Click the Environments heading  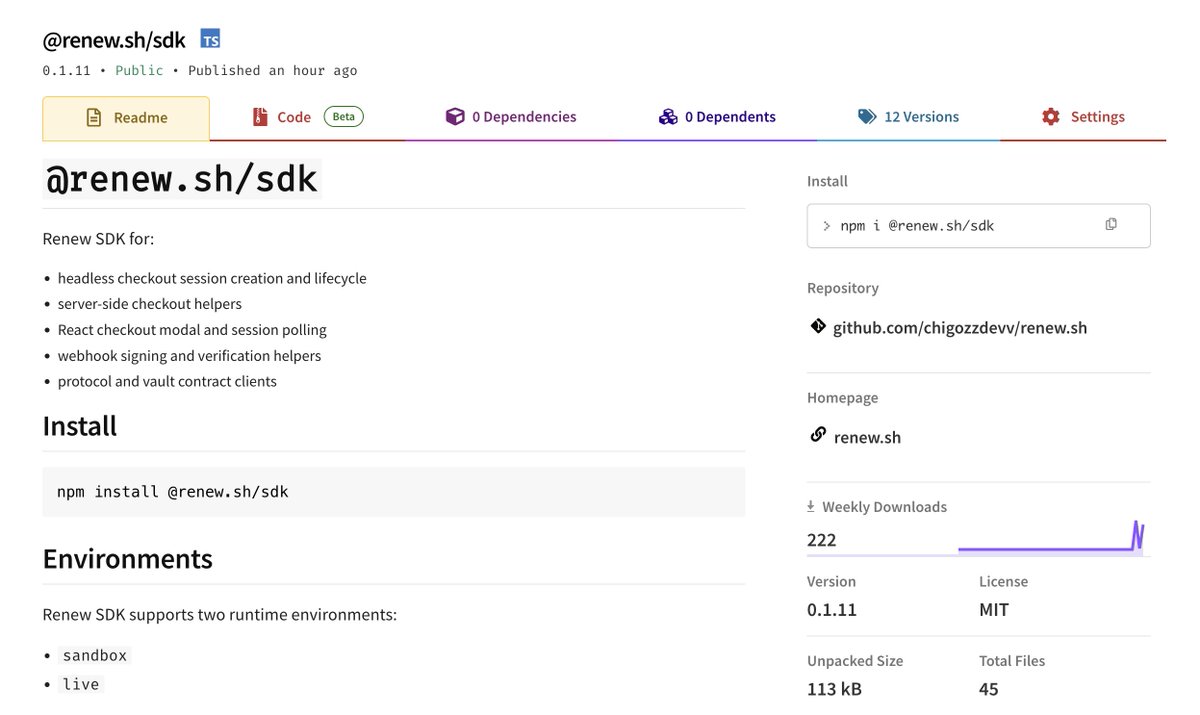point(127,558)
